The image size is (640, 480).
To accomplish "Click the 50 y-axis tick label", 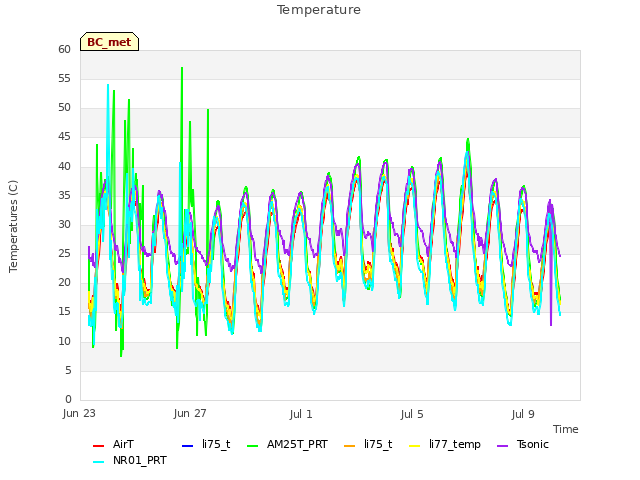I will click(64, 108).
